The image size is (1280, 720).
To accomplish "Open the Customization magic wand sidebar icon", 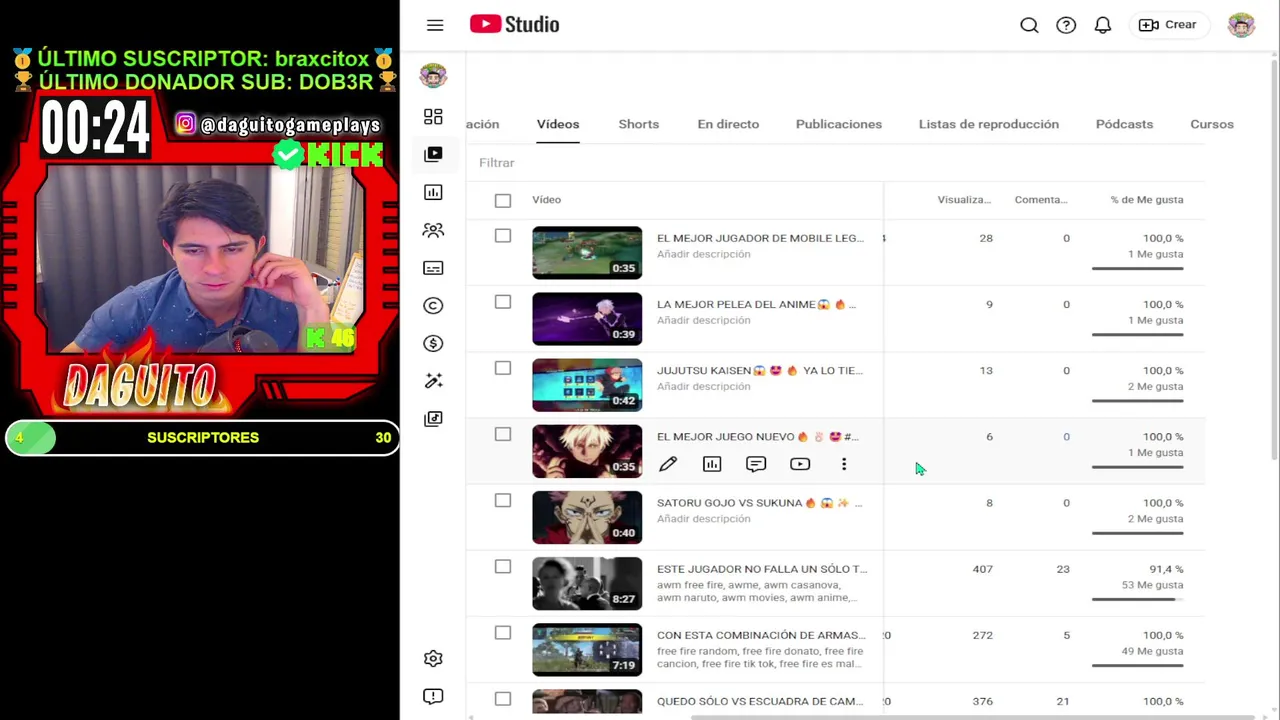I will click(433, 381).
